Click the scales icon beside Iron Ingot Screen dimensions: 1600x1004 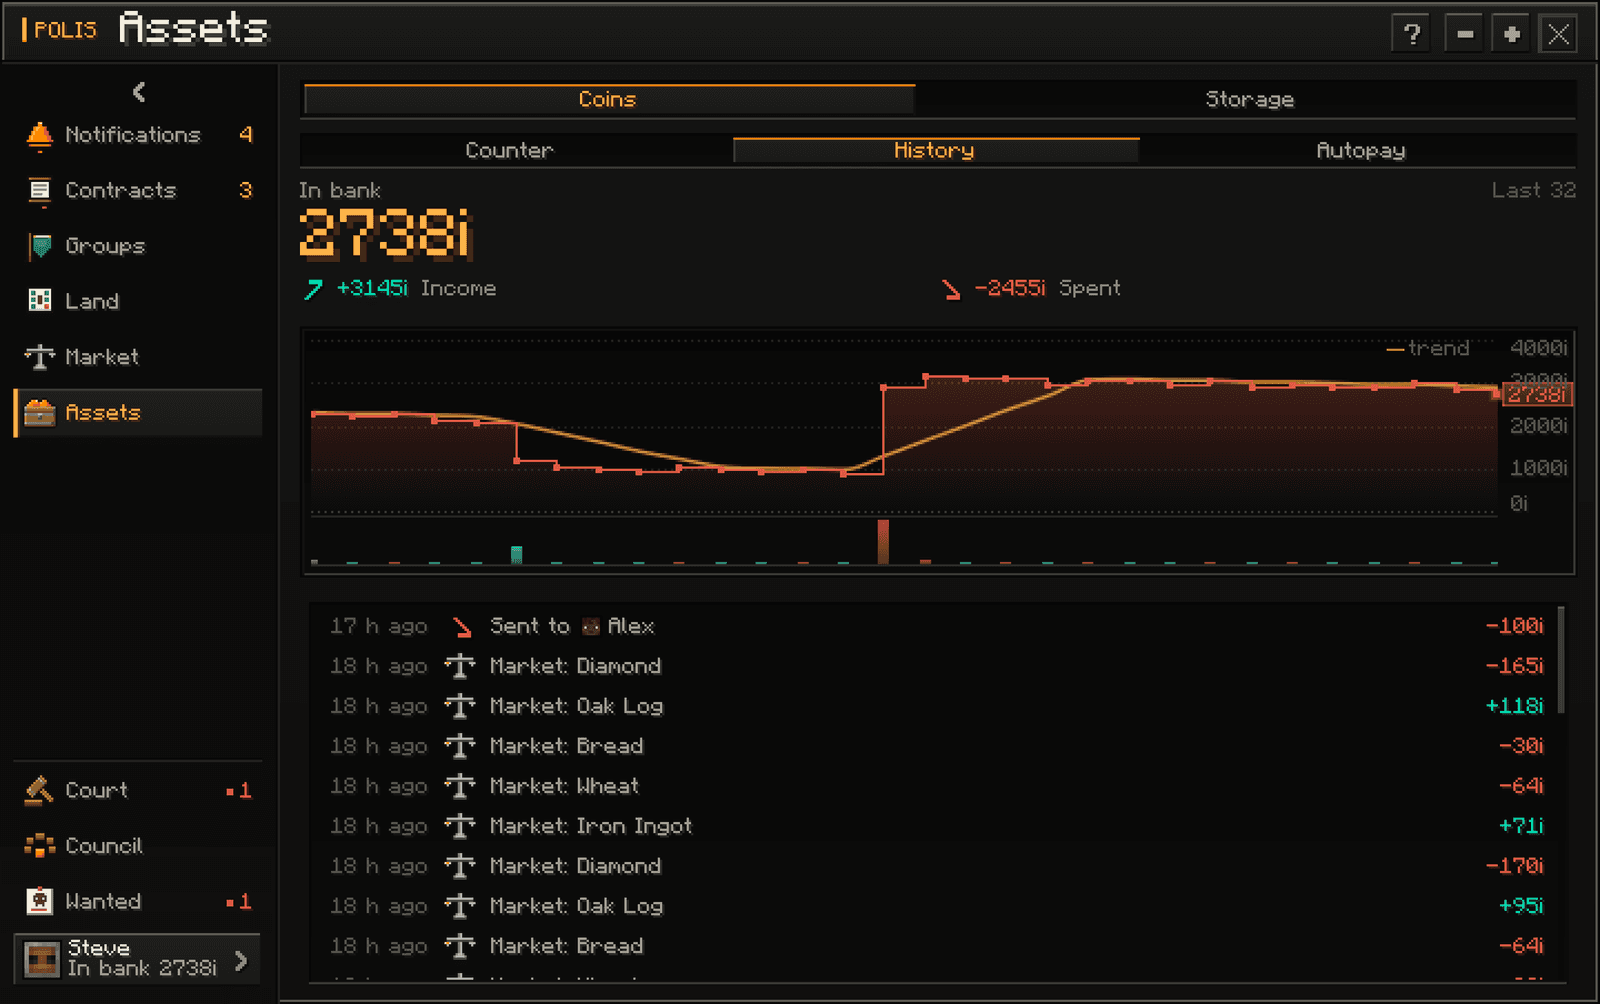(x=460, y=826)
